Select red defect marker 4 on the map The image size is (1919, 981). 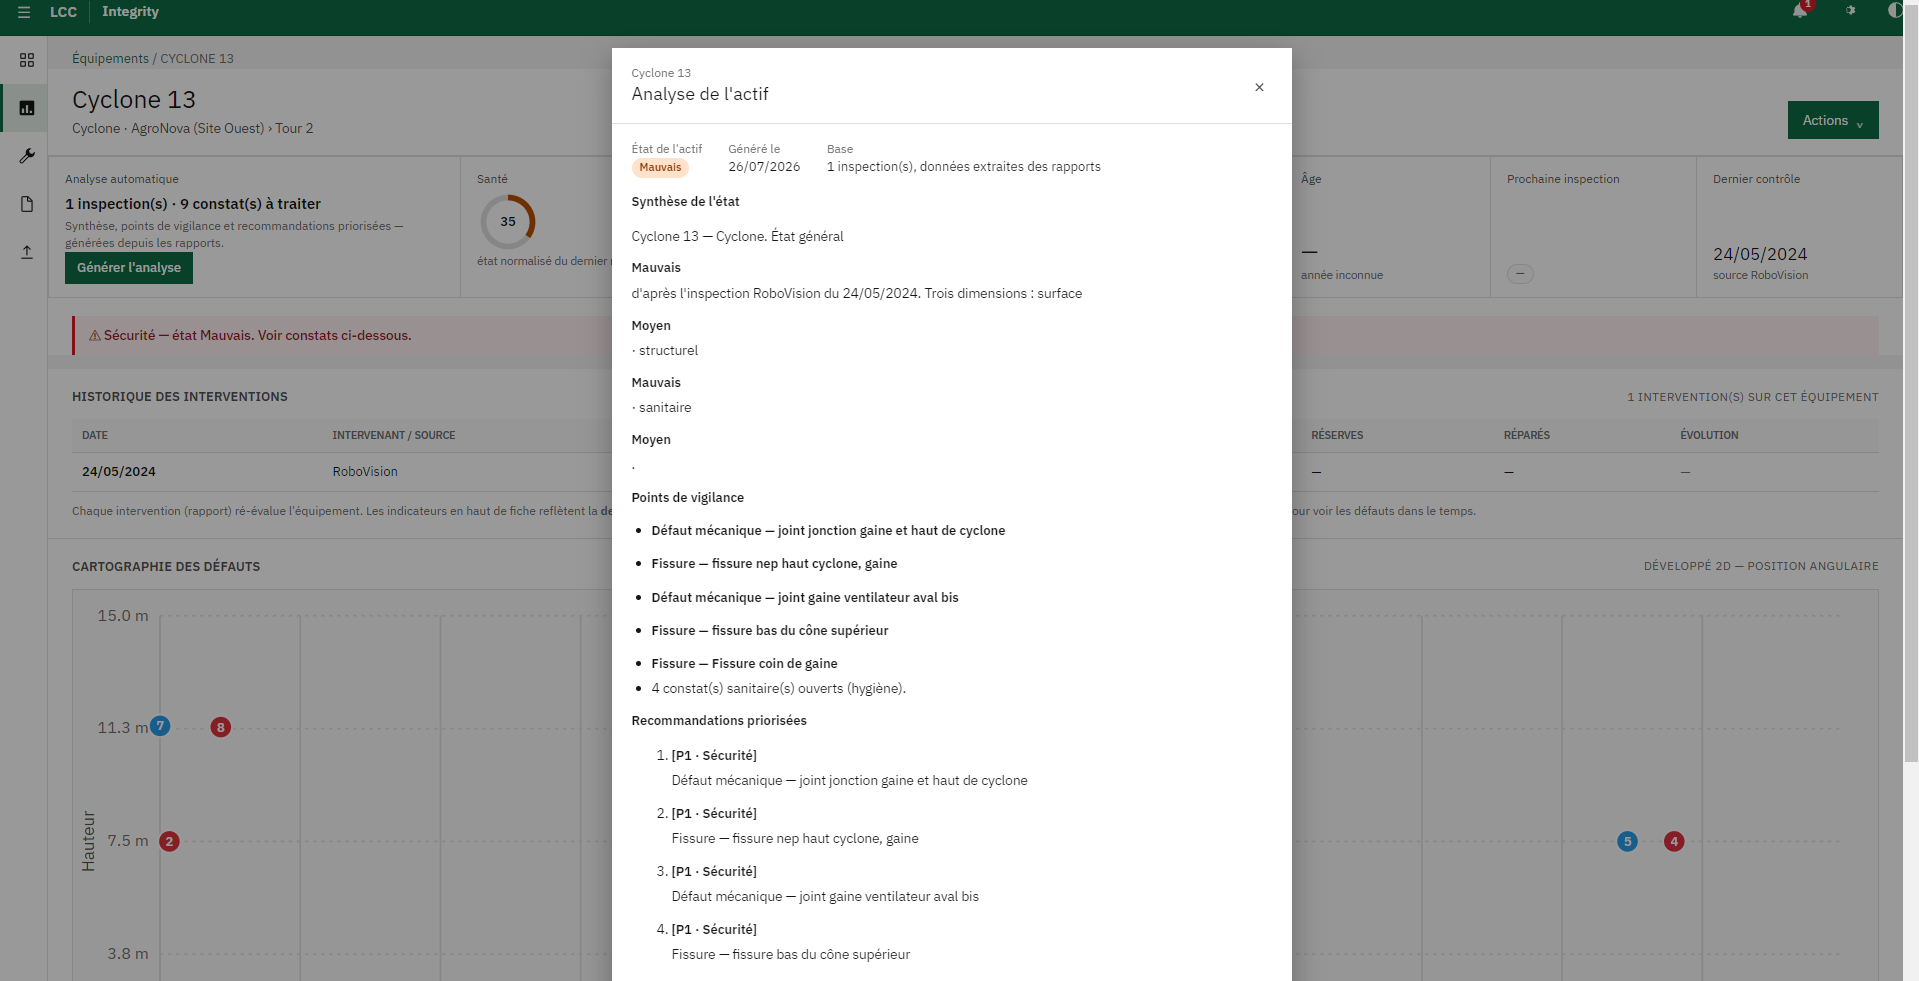(x=1674, y=841)
